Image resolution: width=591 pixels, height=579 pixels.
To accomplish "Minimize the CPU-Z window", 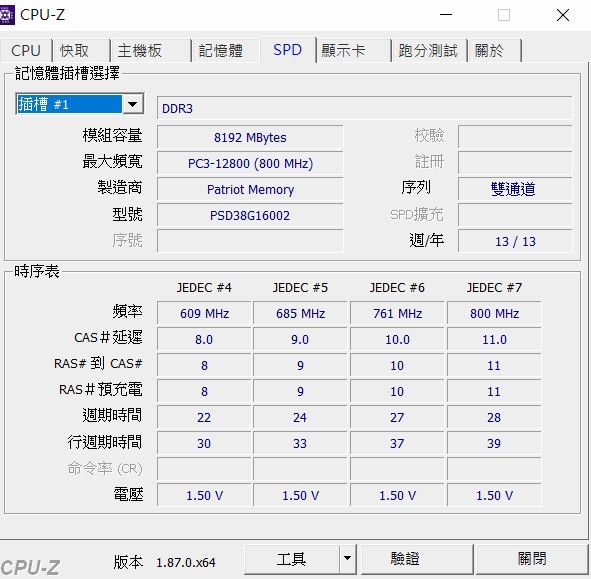I will click(446, 15).
